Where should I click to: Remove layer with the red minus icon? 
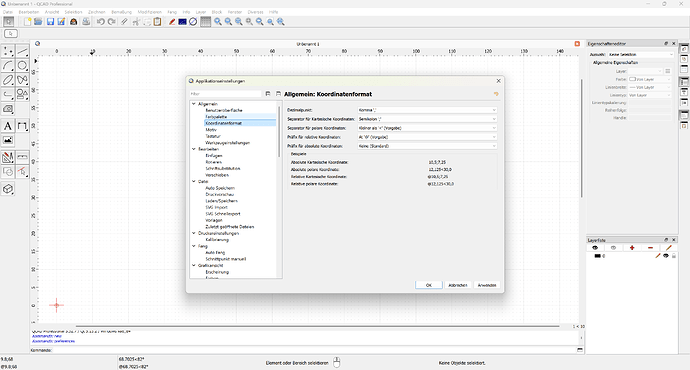click(650, 248)
